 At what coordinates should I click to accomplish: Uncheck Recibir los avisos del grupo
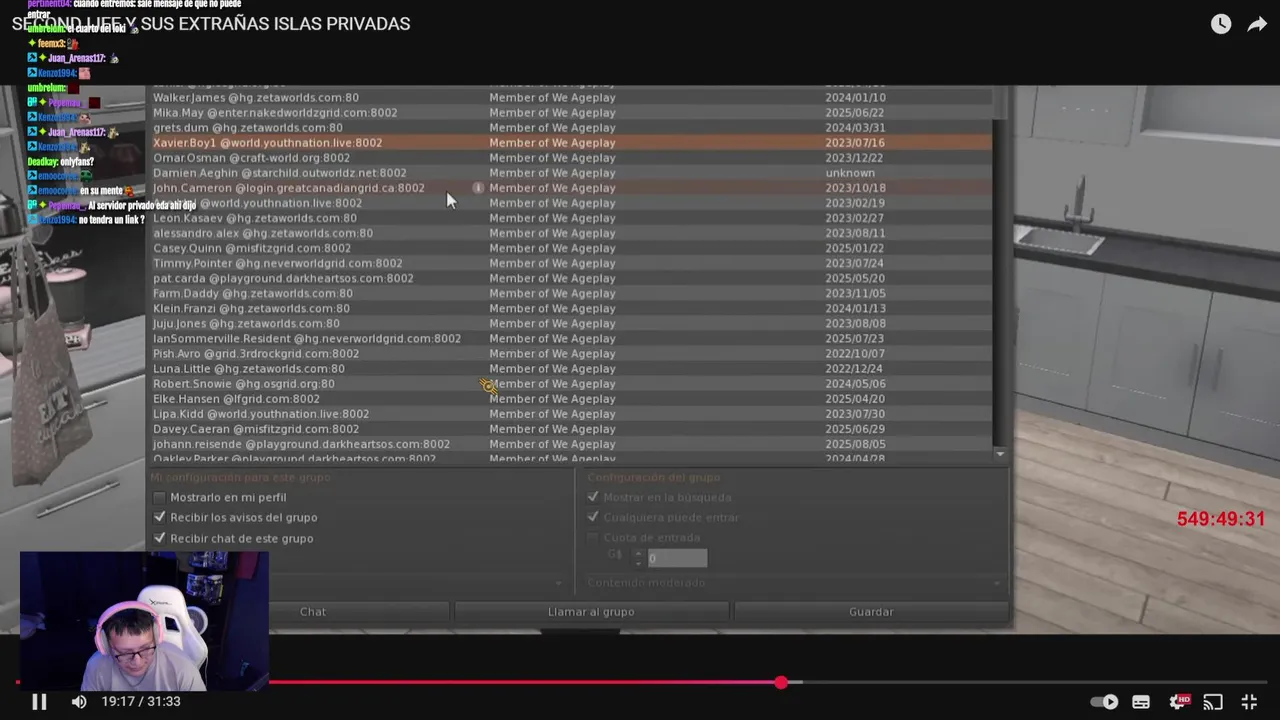[x=159, y=517]
